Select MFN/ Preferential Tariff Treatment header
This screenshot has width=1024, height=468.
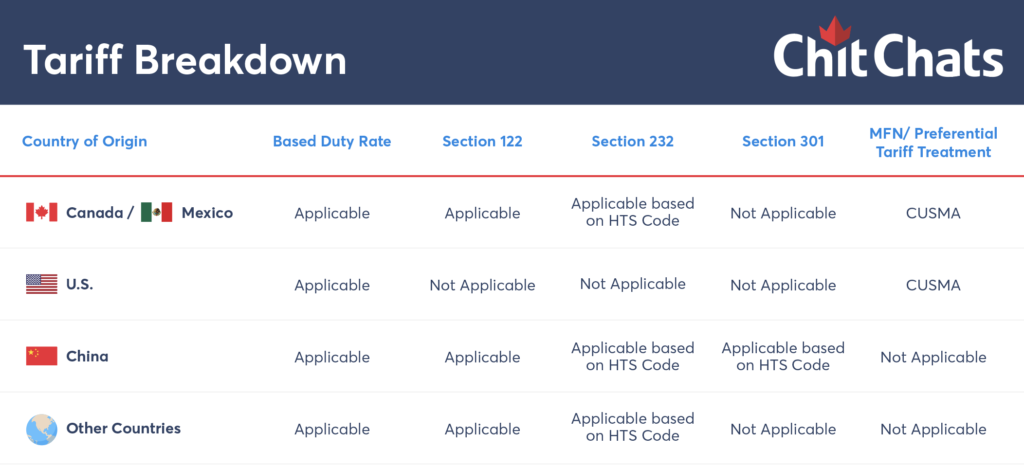(x=933, y=142)
